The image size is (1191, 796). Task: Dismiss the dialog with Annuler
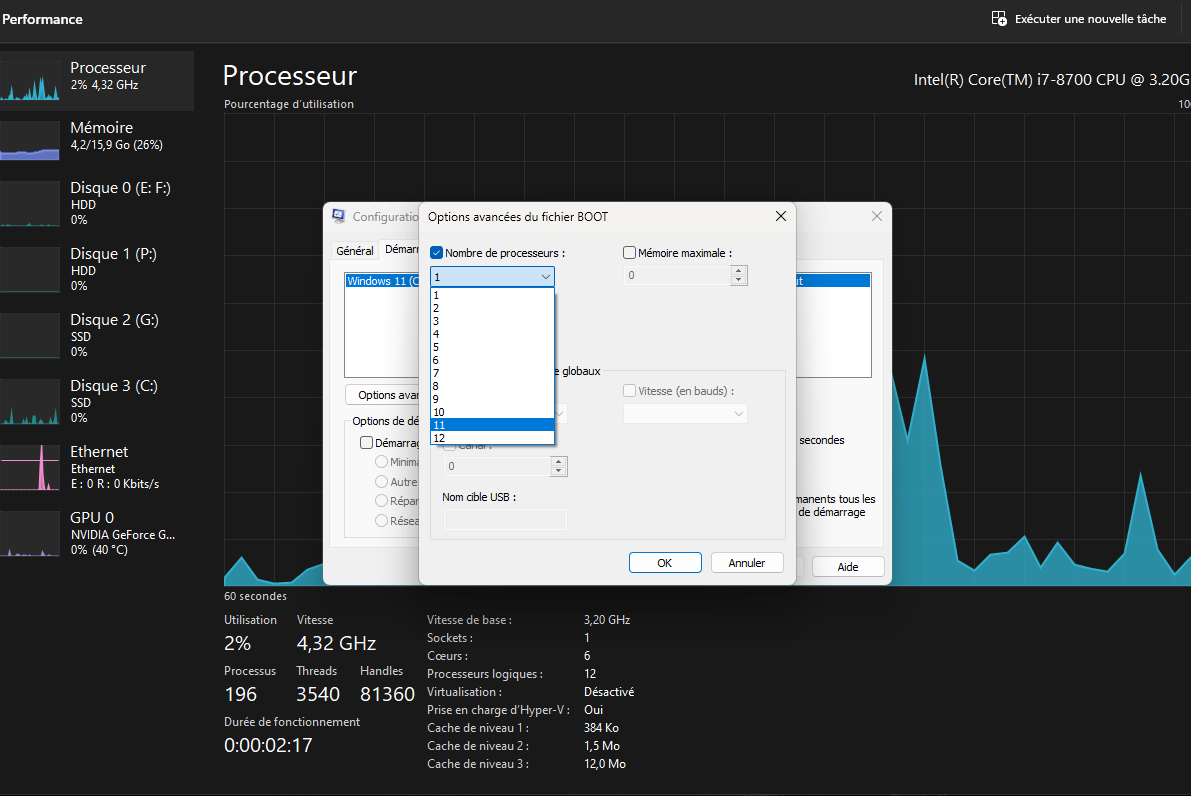click(x=746, y=562)
